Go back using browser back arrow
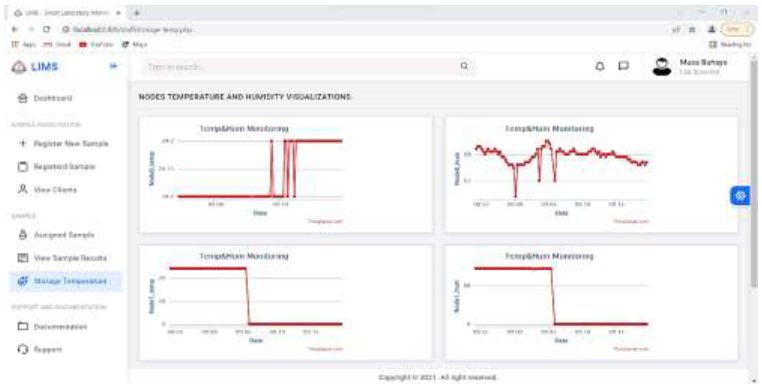Viewport: 762px width, 390px height. tap(15, 30)
